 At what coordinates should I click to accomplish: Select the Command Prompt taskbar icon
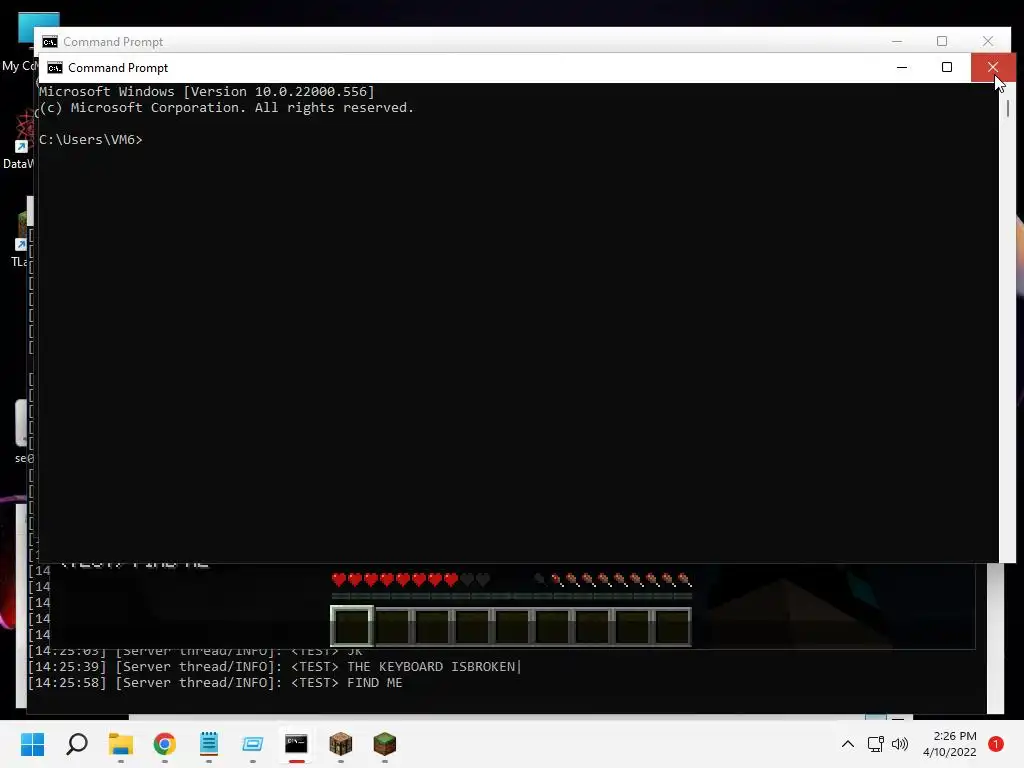point(296,744)
